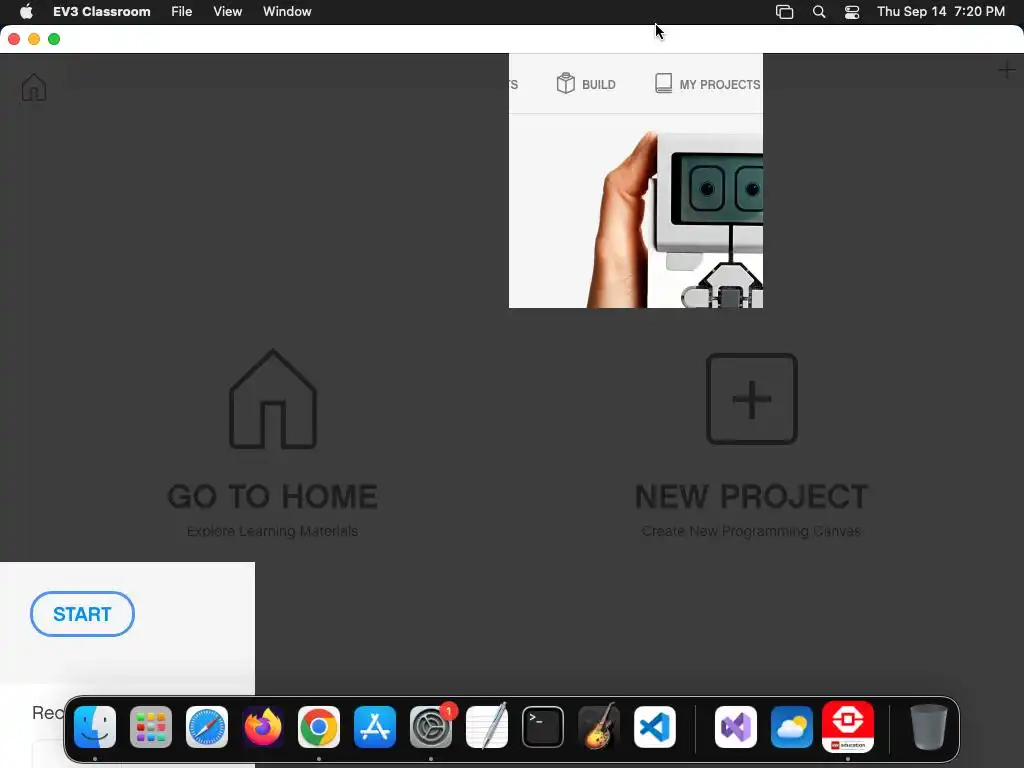The height and width of the screenshot is (768, 1024).
Task: Open TextEdit from the Dock
Action: point(487,727)
